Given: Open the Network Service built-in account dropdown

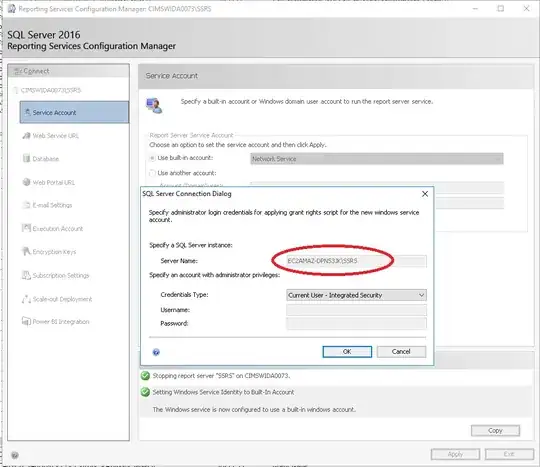Looking at the screenshot, I should pos(377,159).
